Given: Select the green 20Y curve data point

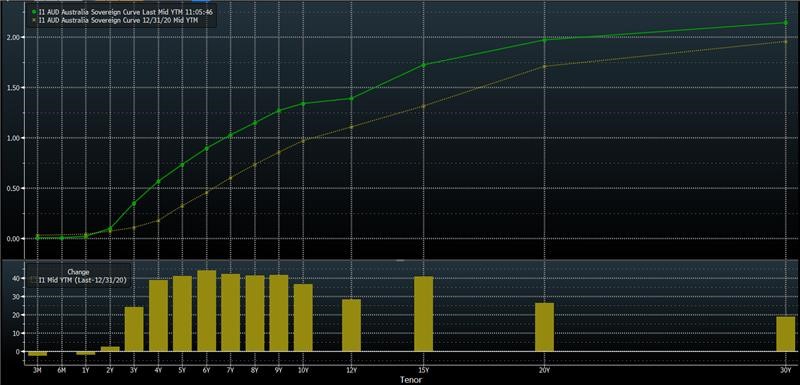Looking at the screenshot, I should coord(544,40).
